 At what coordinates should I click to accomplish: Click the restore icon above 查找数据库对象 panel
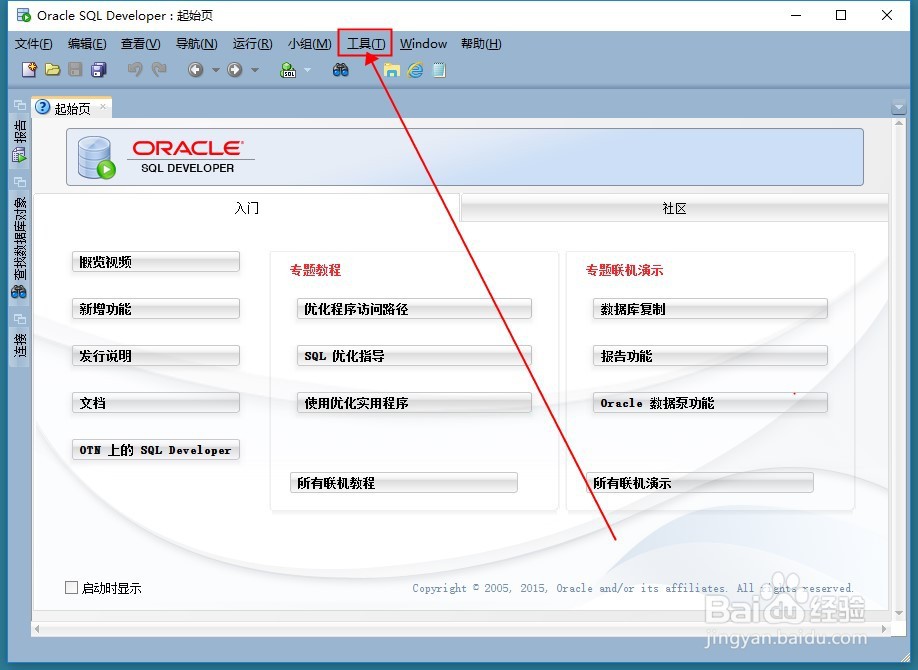tap(20, 182)
